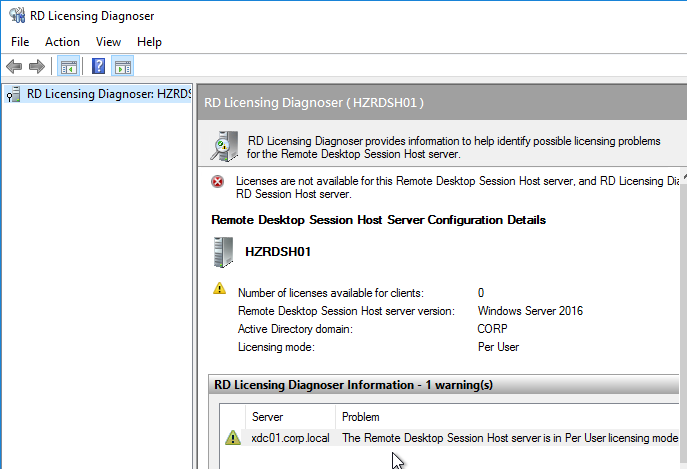The image size is (687, 469).
Task: Toggle the Show/Hide Action Pane toolbar icon
Action: pyautogui.click(x=123, y=67)
